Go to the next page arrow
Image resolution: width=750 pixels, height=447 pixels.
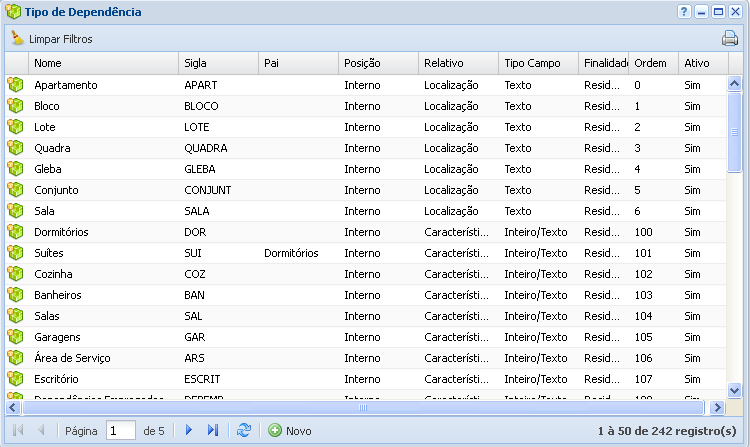point(188,430)
